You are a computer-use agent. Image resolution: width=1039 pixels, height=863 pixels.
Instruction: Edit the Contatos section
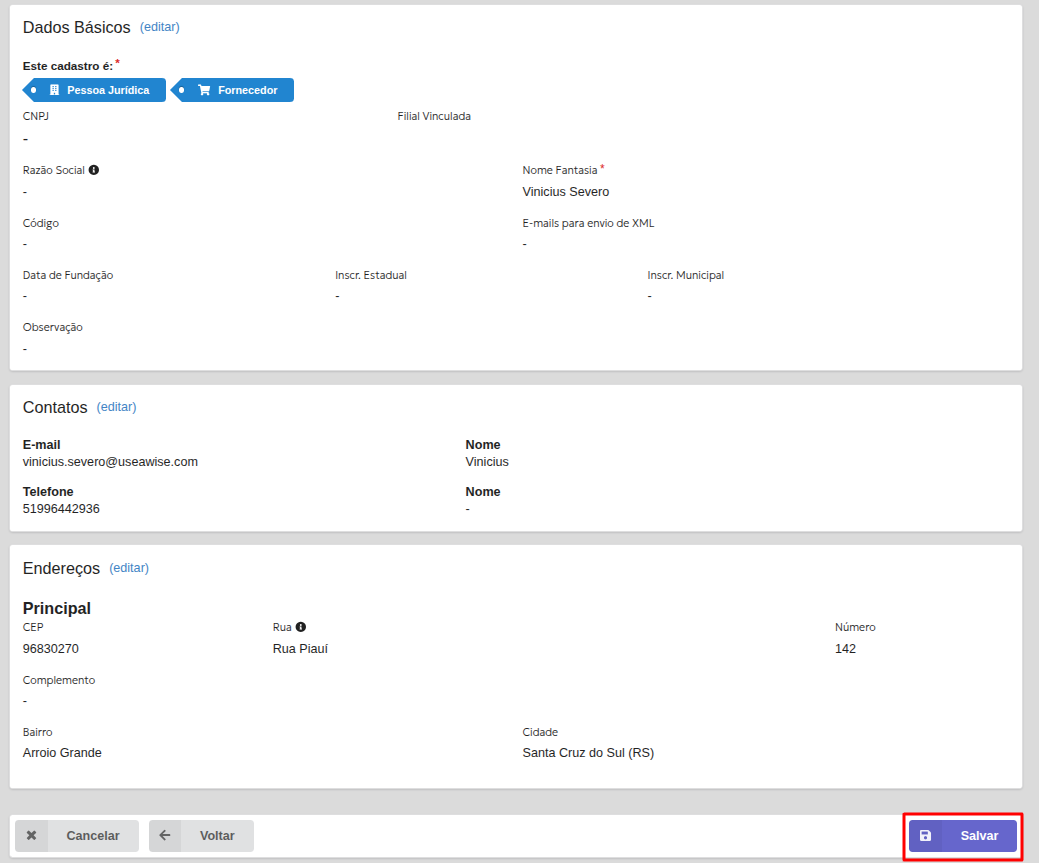(116, 407)
